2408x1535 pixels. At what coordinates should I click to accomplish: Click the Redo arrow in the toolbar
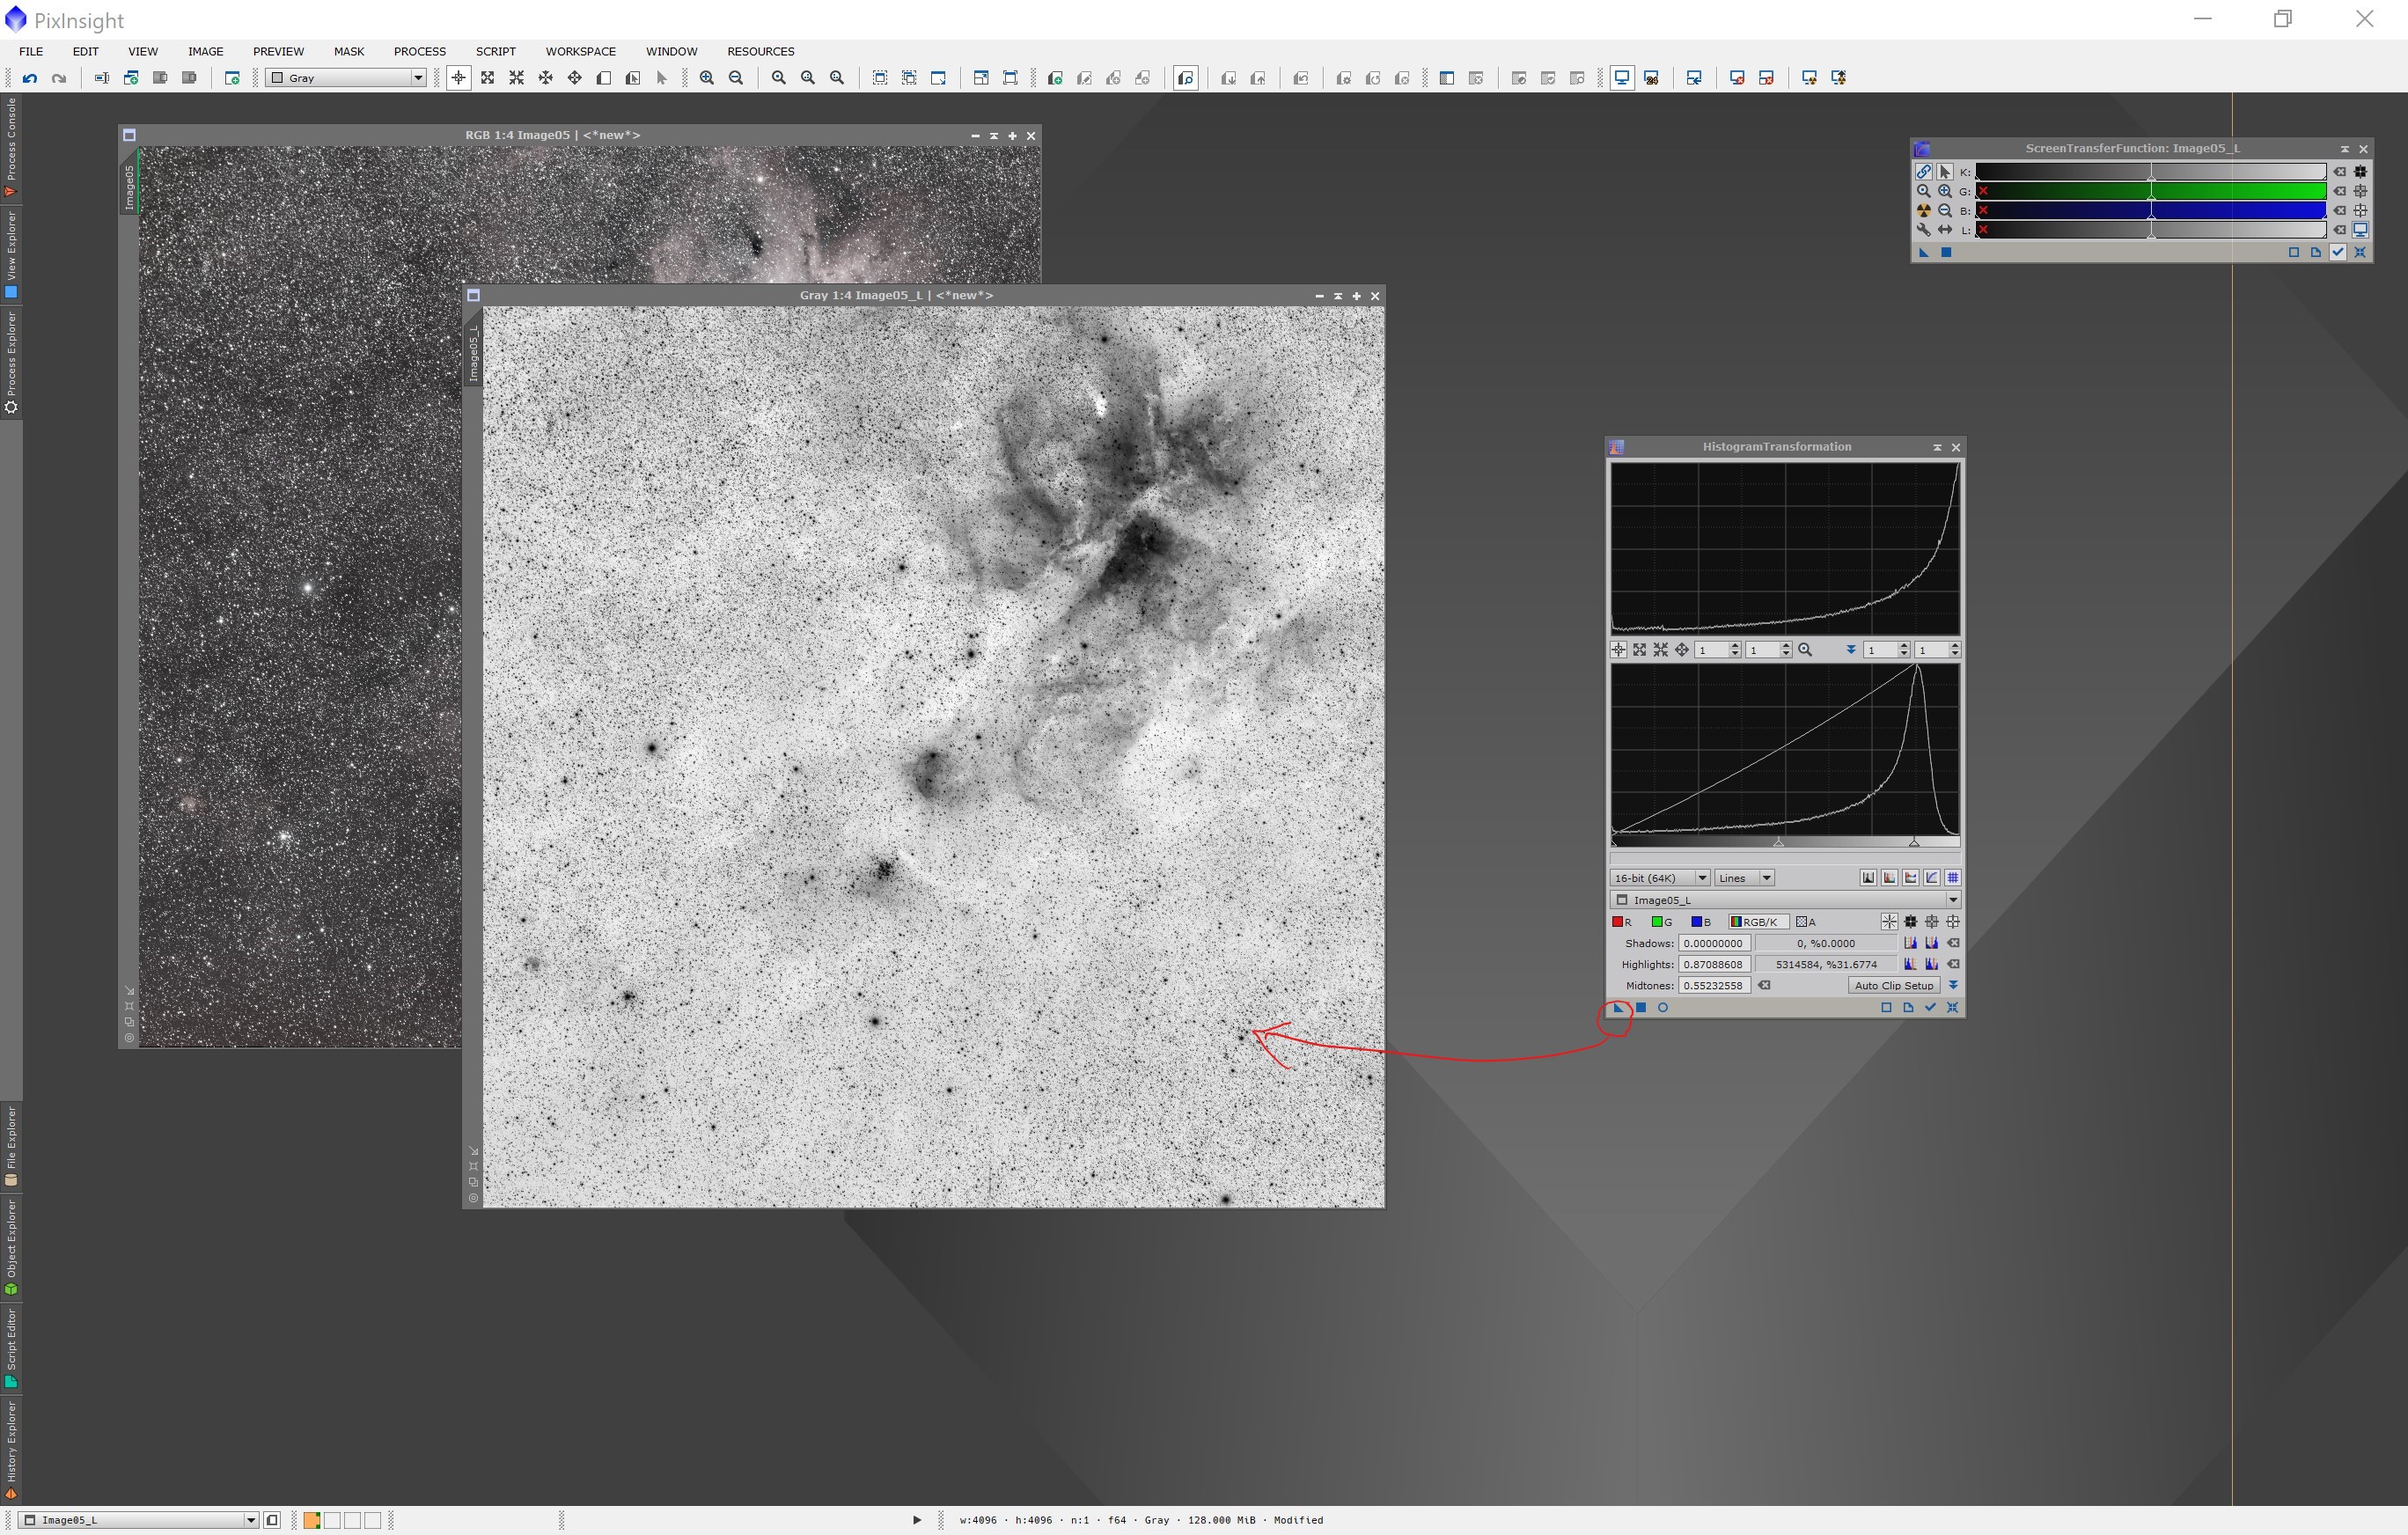(59, 78)
